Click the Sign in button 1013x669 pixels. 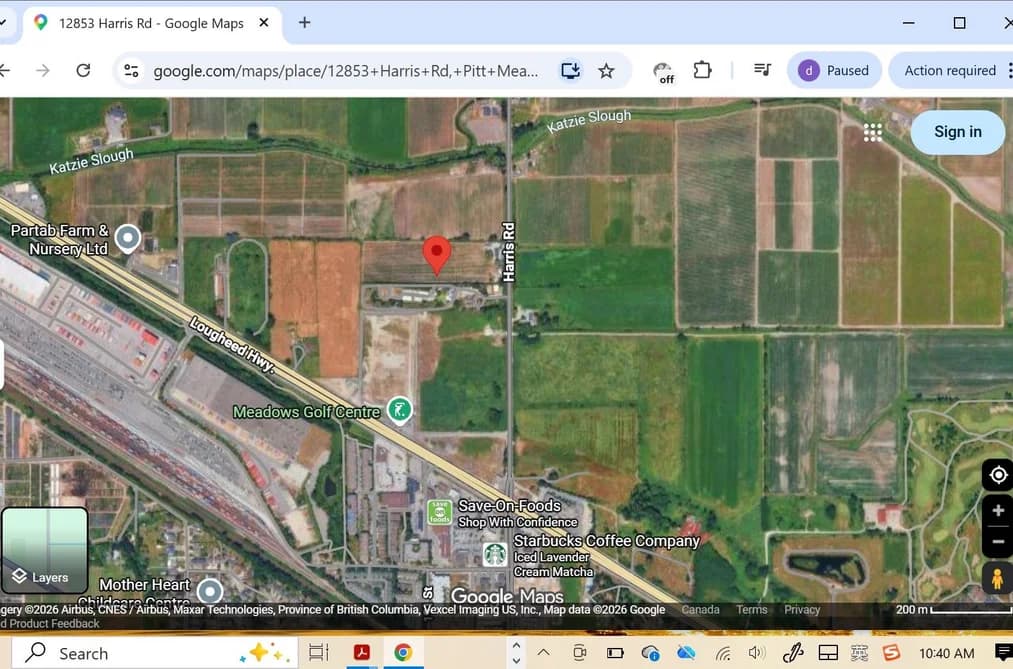point(957,132)
